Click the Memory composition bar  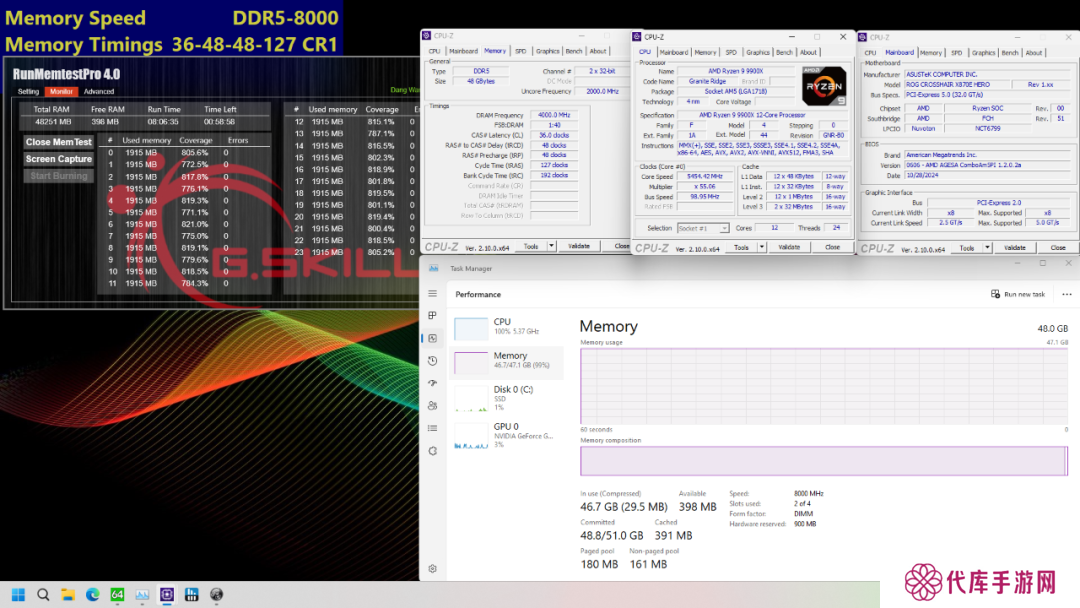click(824, 461)
